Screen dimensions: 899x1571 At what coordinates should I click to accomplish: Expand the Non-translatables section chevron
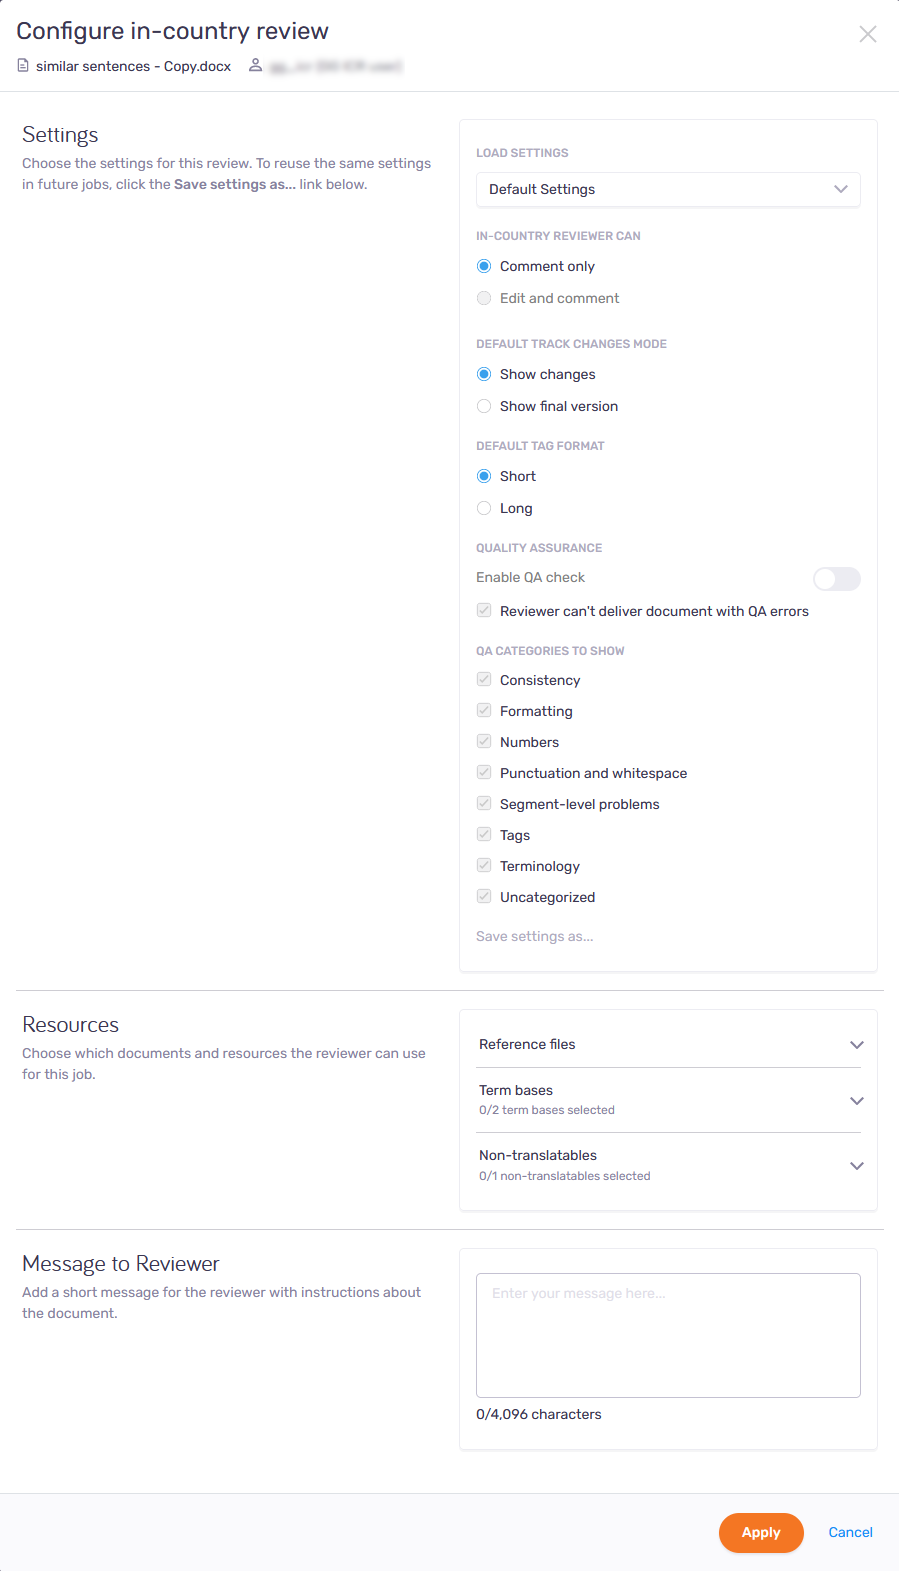[x=857, y=1166]
